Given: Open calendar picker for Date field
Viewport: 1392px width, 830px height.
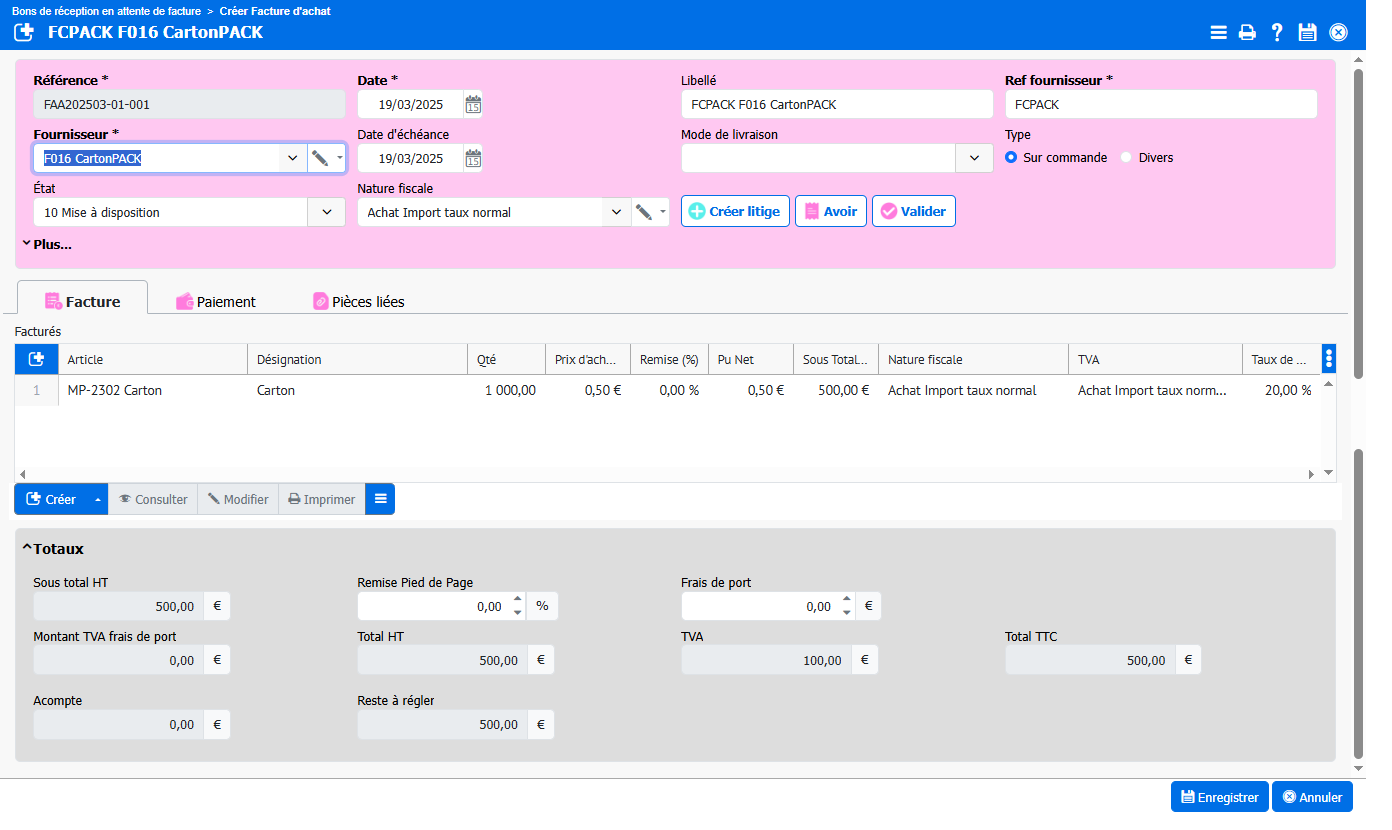Looking at the screenshot, I should tap(473, 104).
